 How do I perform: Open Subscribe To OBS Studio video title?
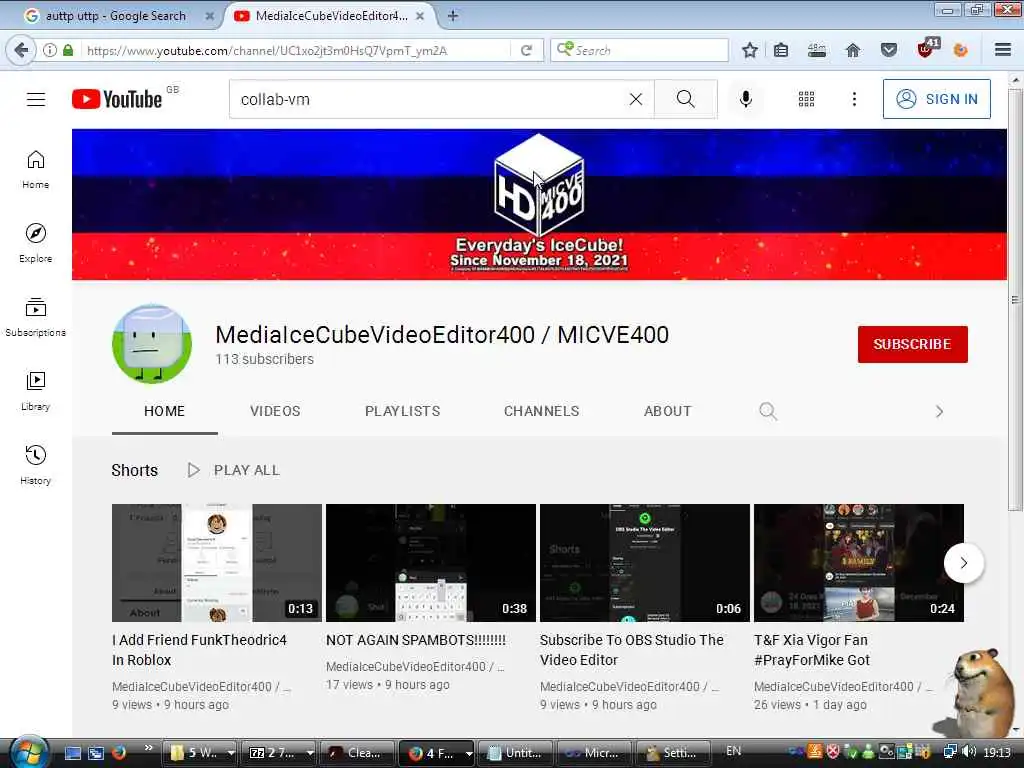pos(632,650)
